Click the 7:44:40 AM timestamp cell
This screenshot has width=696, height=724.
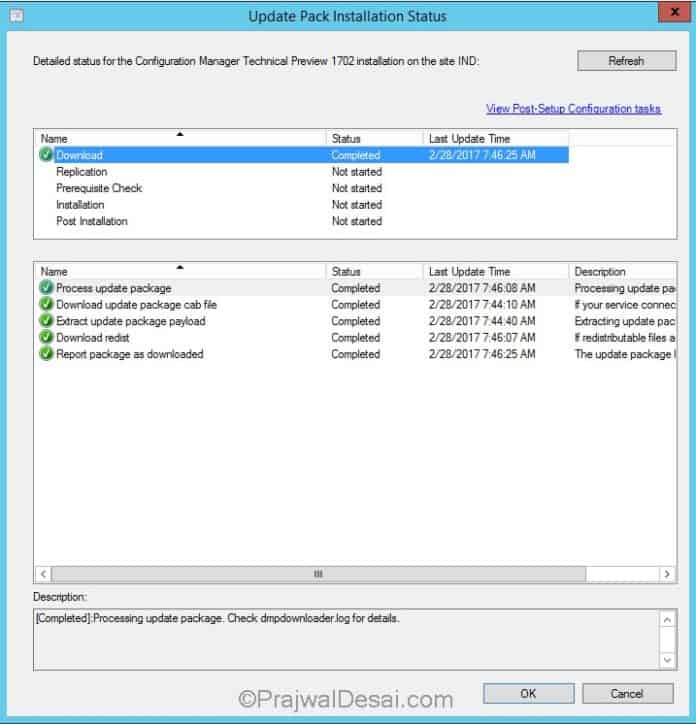pyautogui.click(x=482, y=321)
